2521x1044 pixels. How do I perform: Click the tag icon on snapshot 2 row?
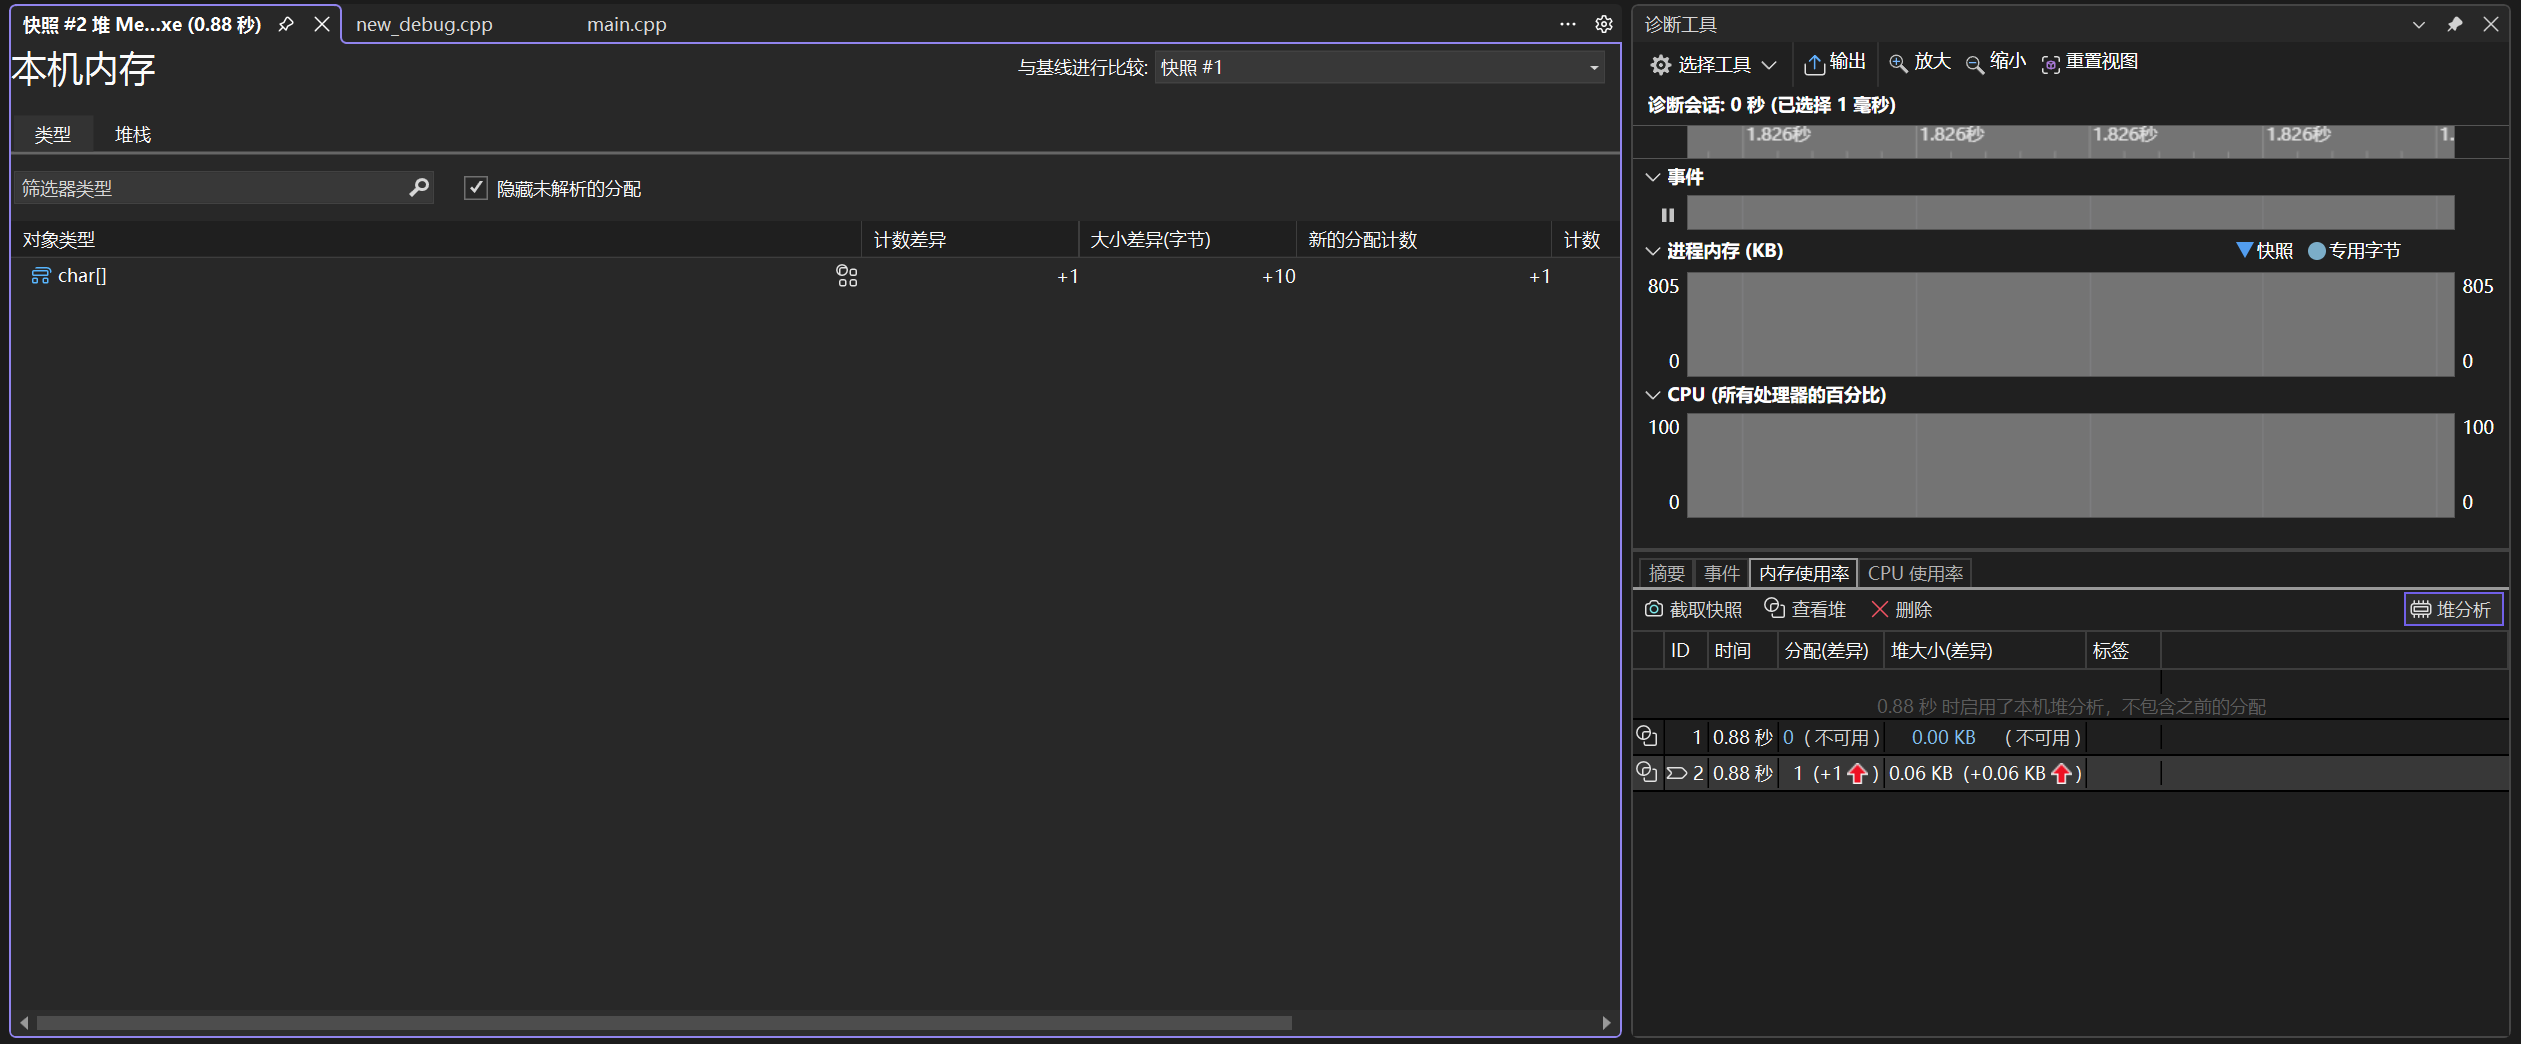pos(1677,773)
